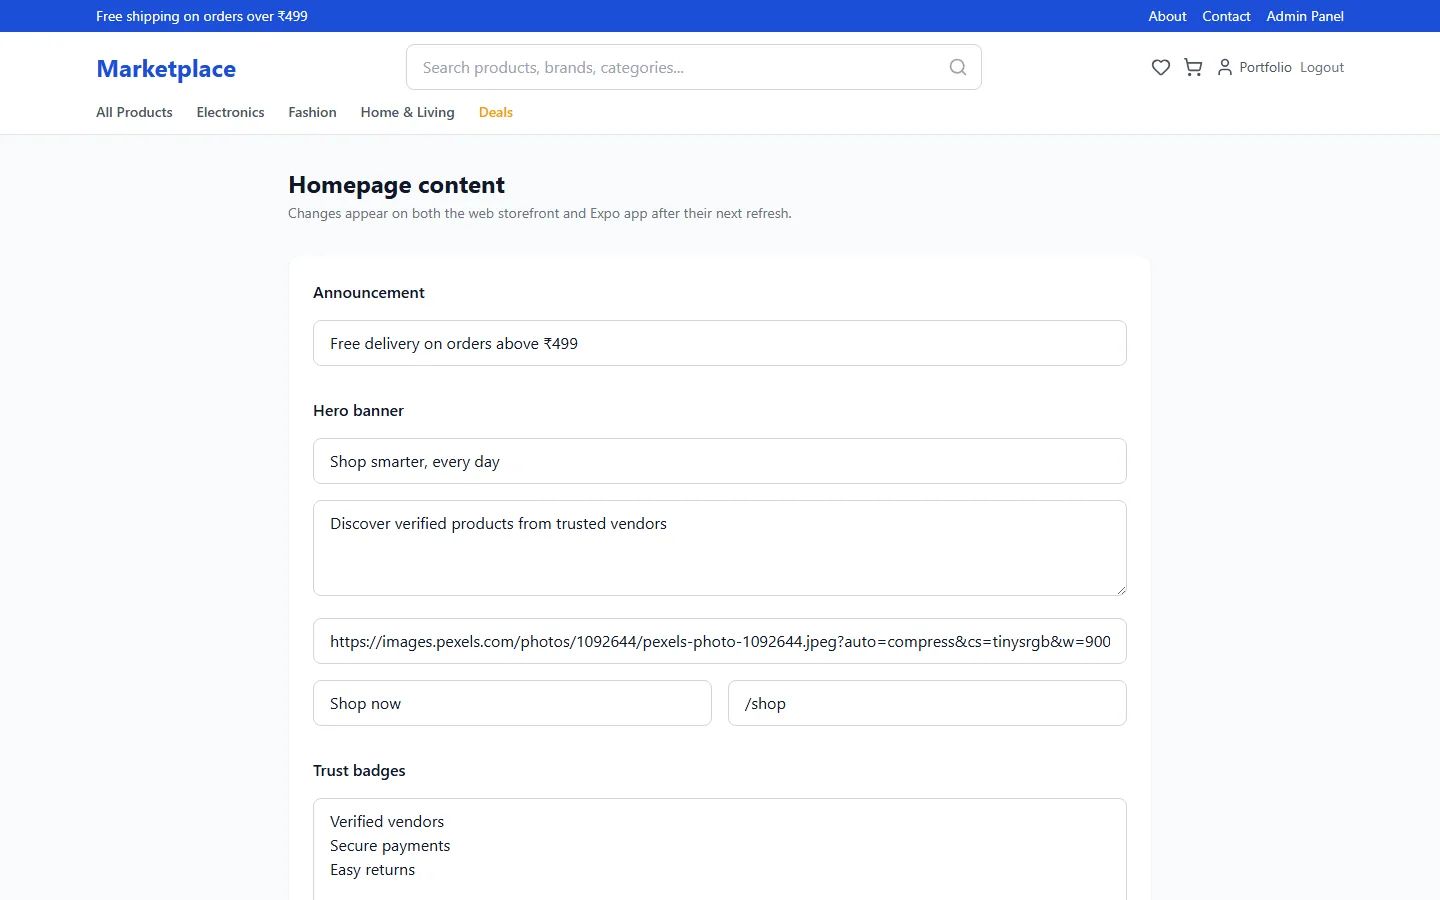Click the hero subtitle textarea
The height and width of the screenshot is (900, 1440).
pyautogui.click(x=720, y=548)
